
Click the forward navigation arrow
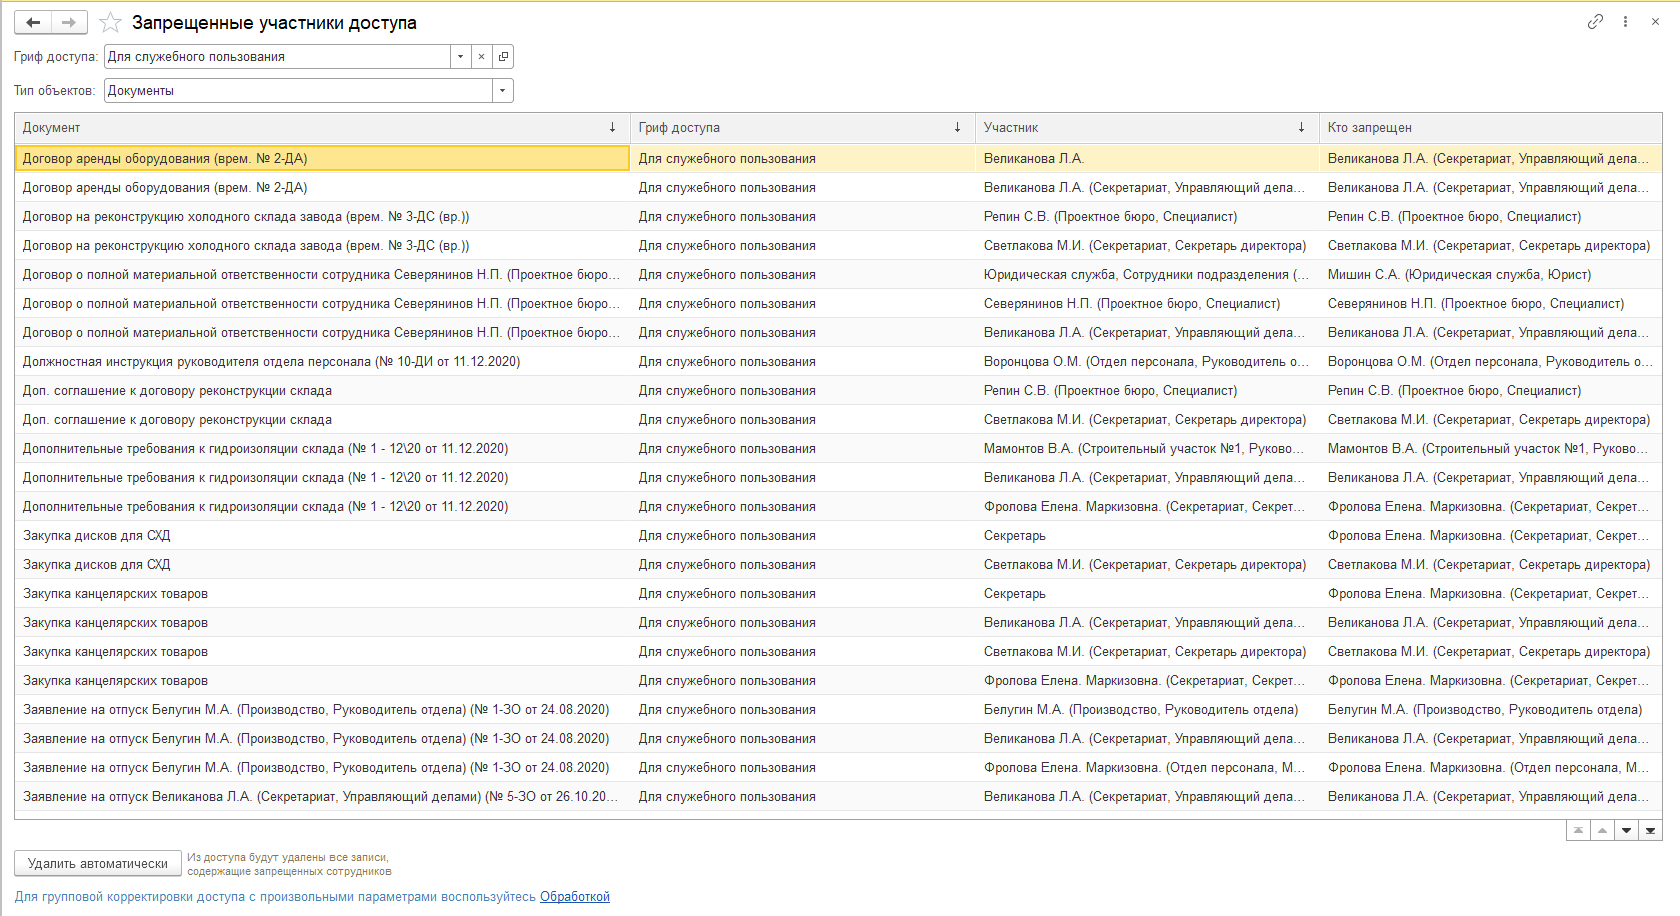[x=68, y=22]
